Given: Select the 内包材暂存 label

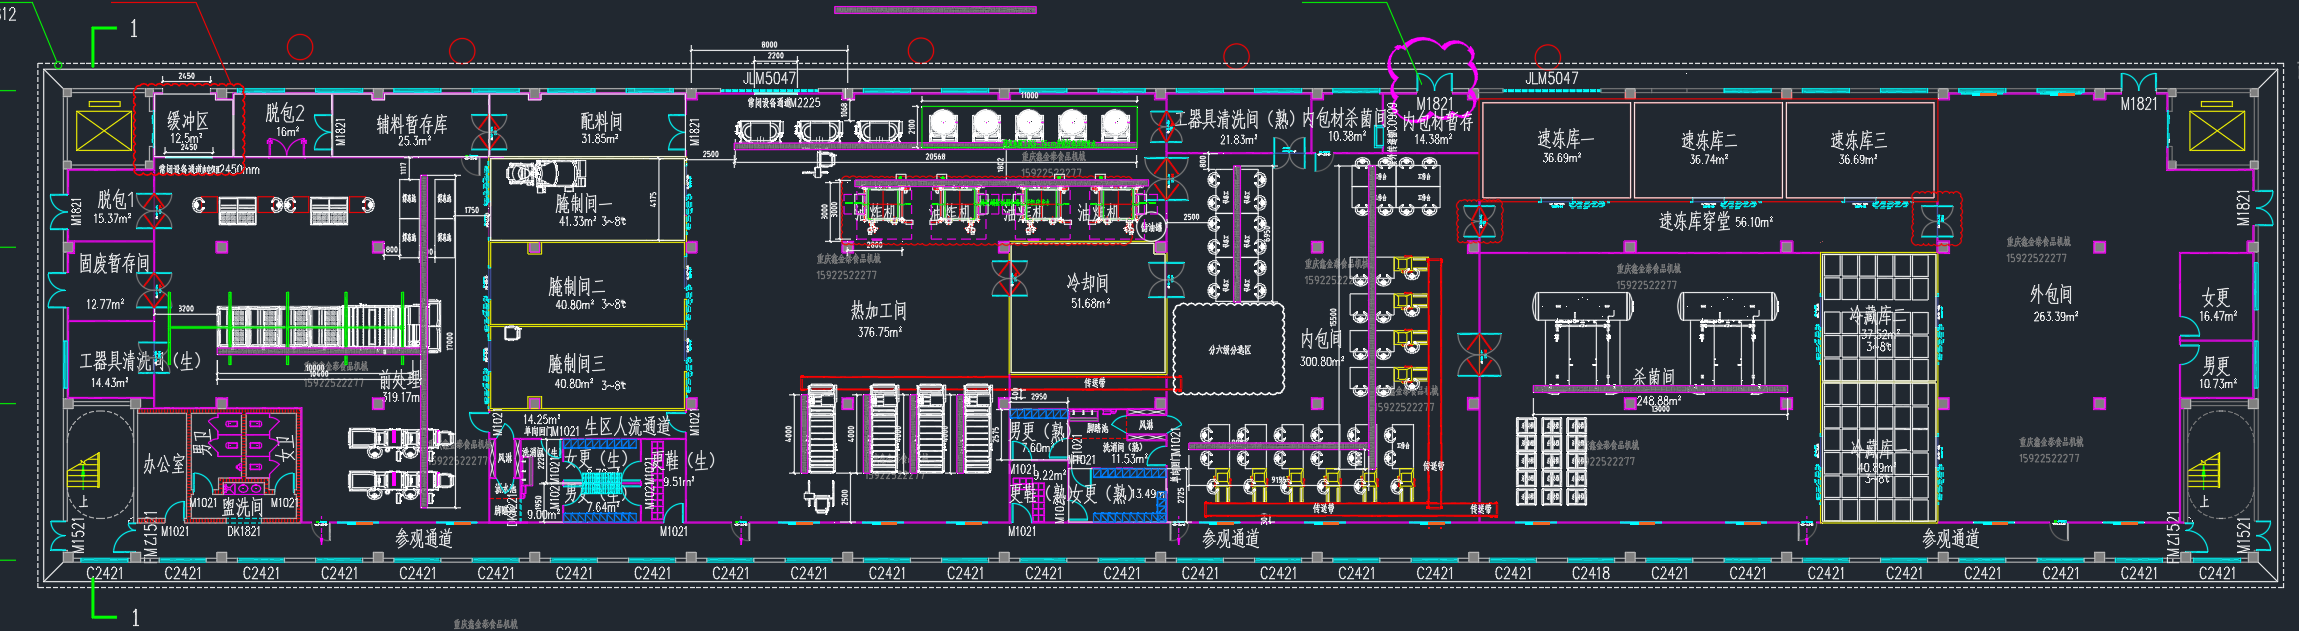Looking at the screenshot, I should 1438,122.
